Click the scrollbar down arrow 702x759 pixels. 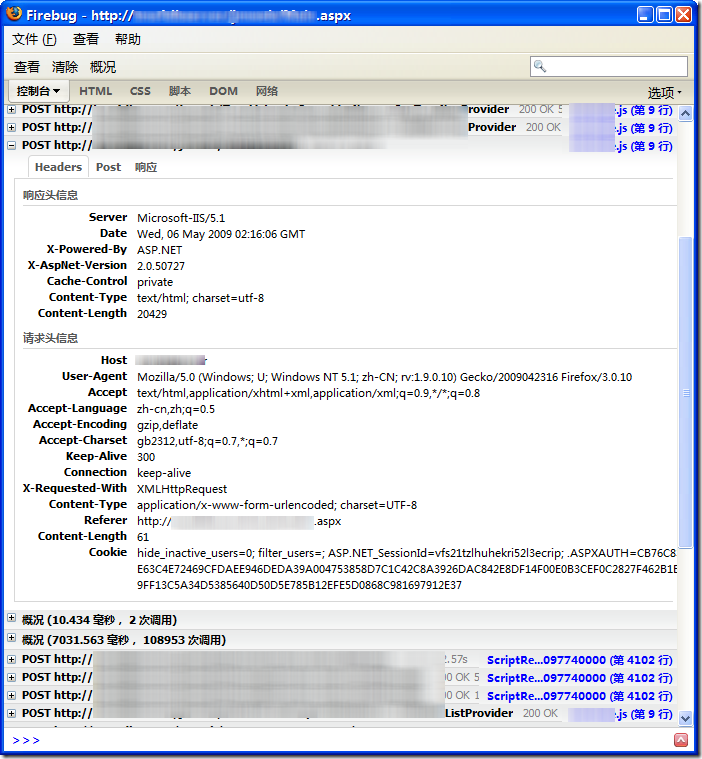click(x=685, y=718)
